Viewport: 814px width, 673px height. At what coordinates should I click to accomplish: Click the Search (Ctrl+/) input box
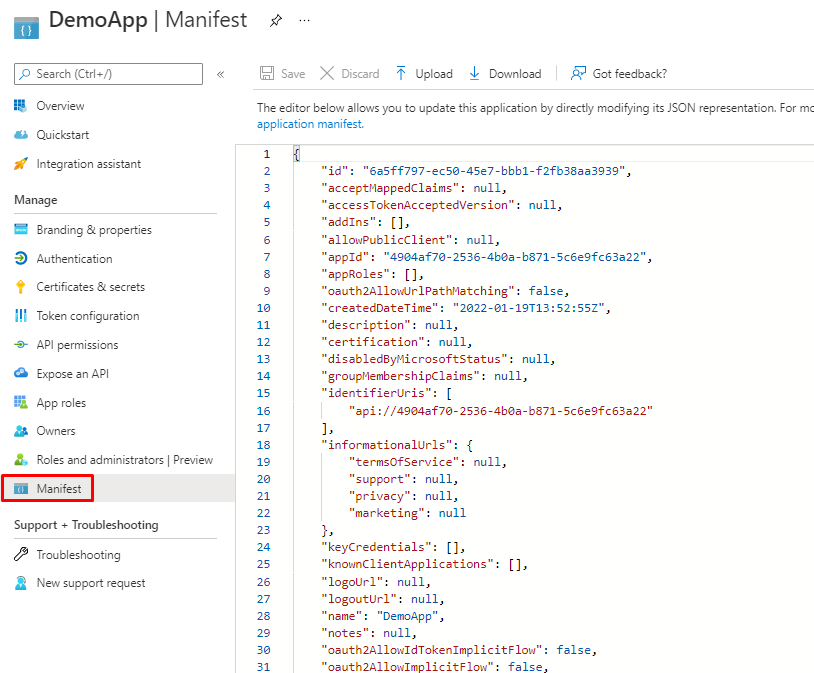(108, 74)
